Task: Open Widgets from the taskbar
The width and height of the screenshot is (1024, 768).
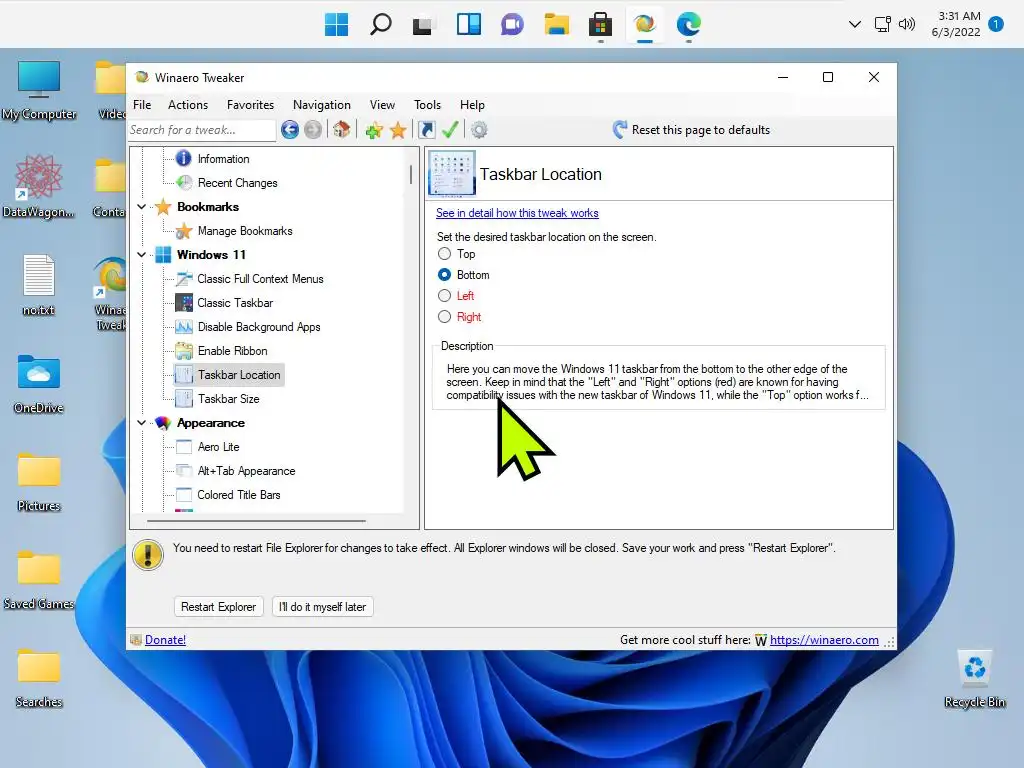Action: (x=469, y=25)
